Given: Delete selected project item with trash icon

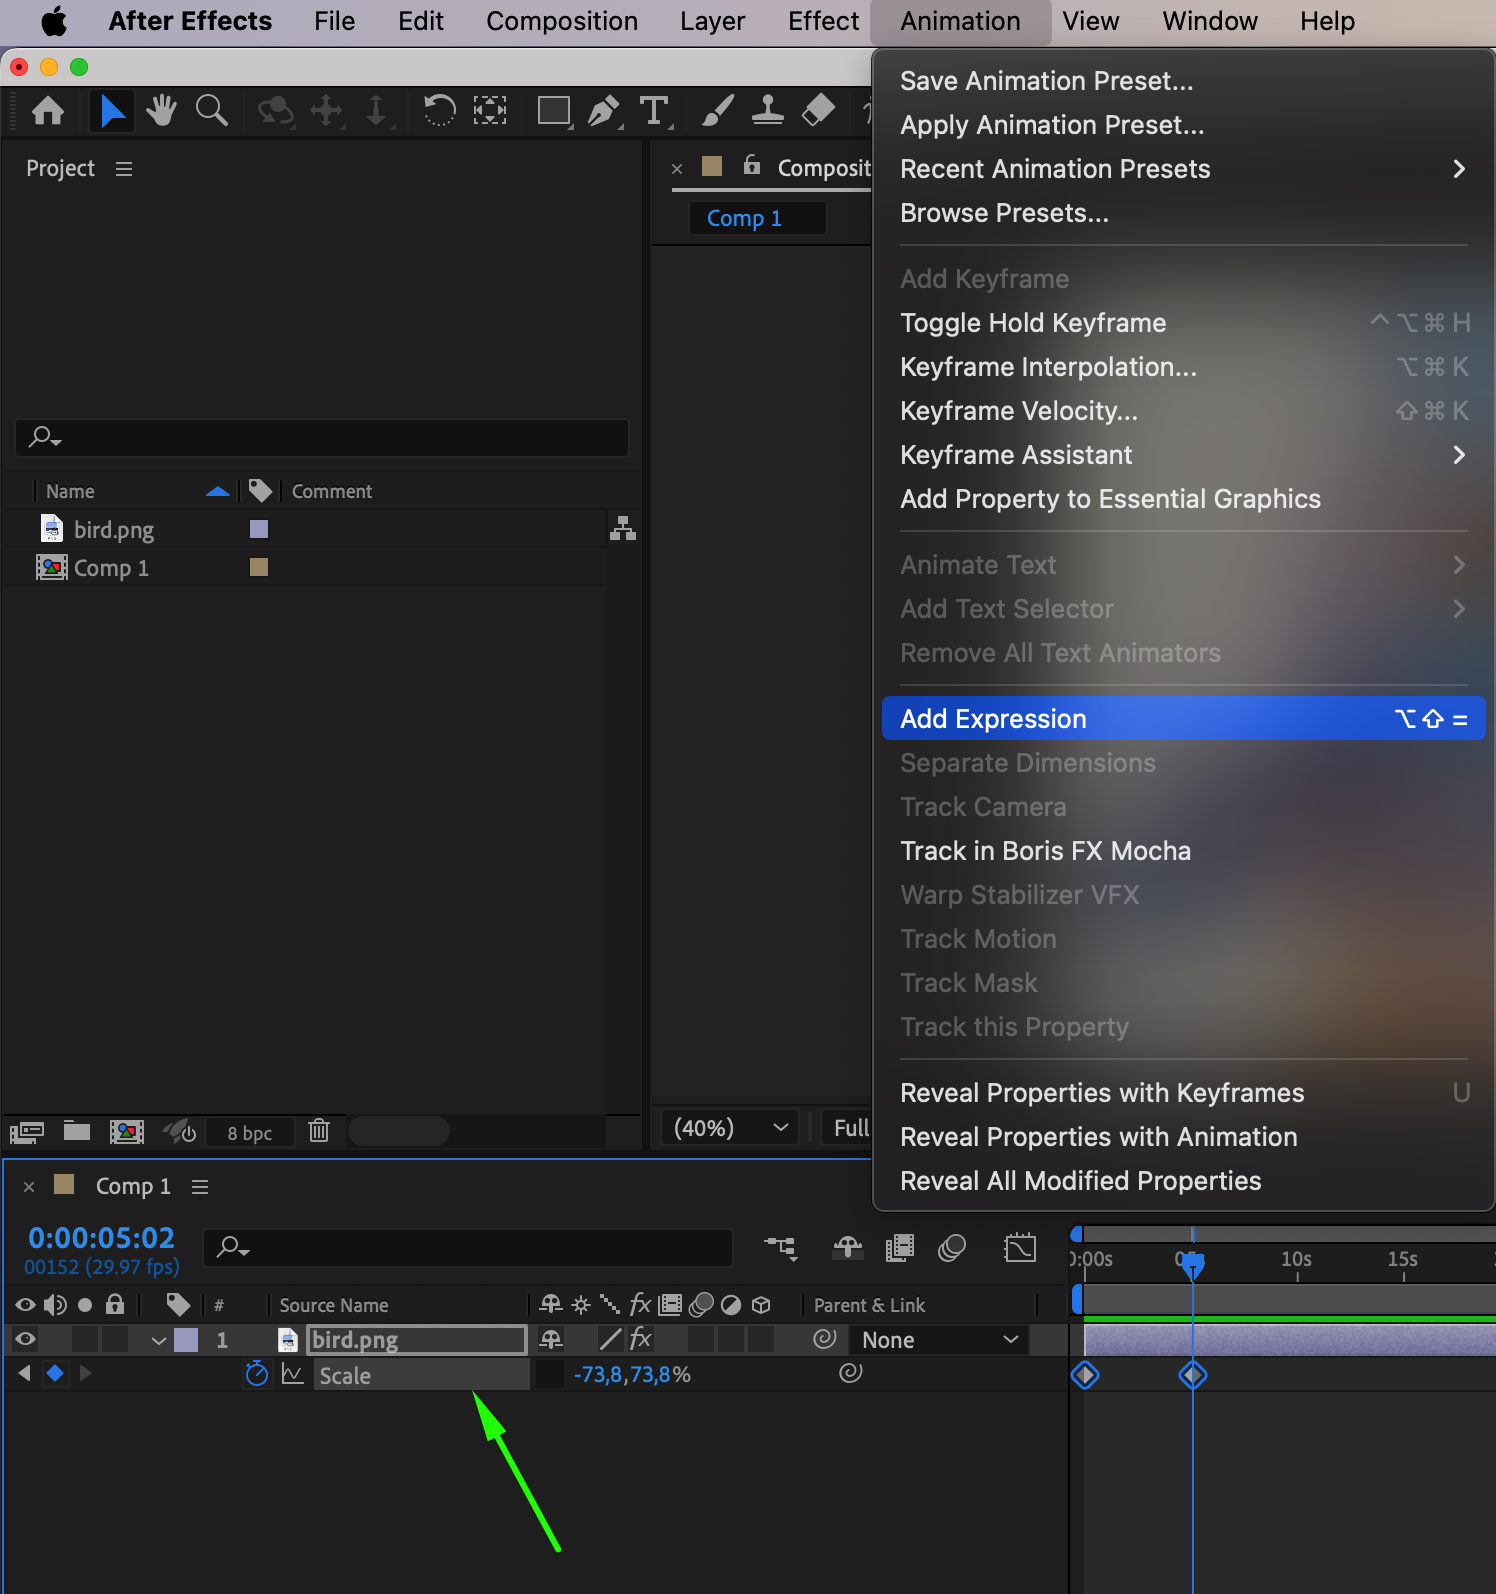Looking at the screenshot, I should click(319, 1131).
